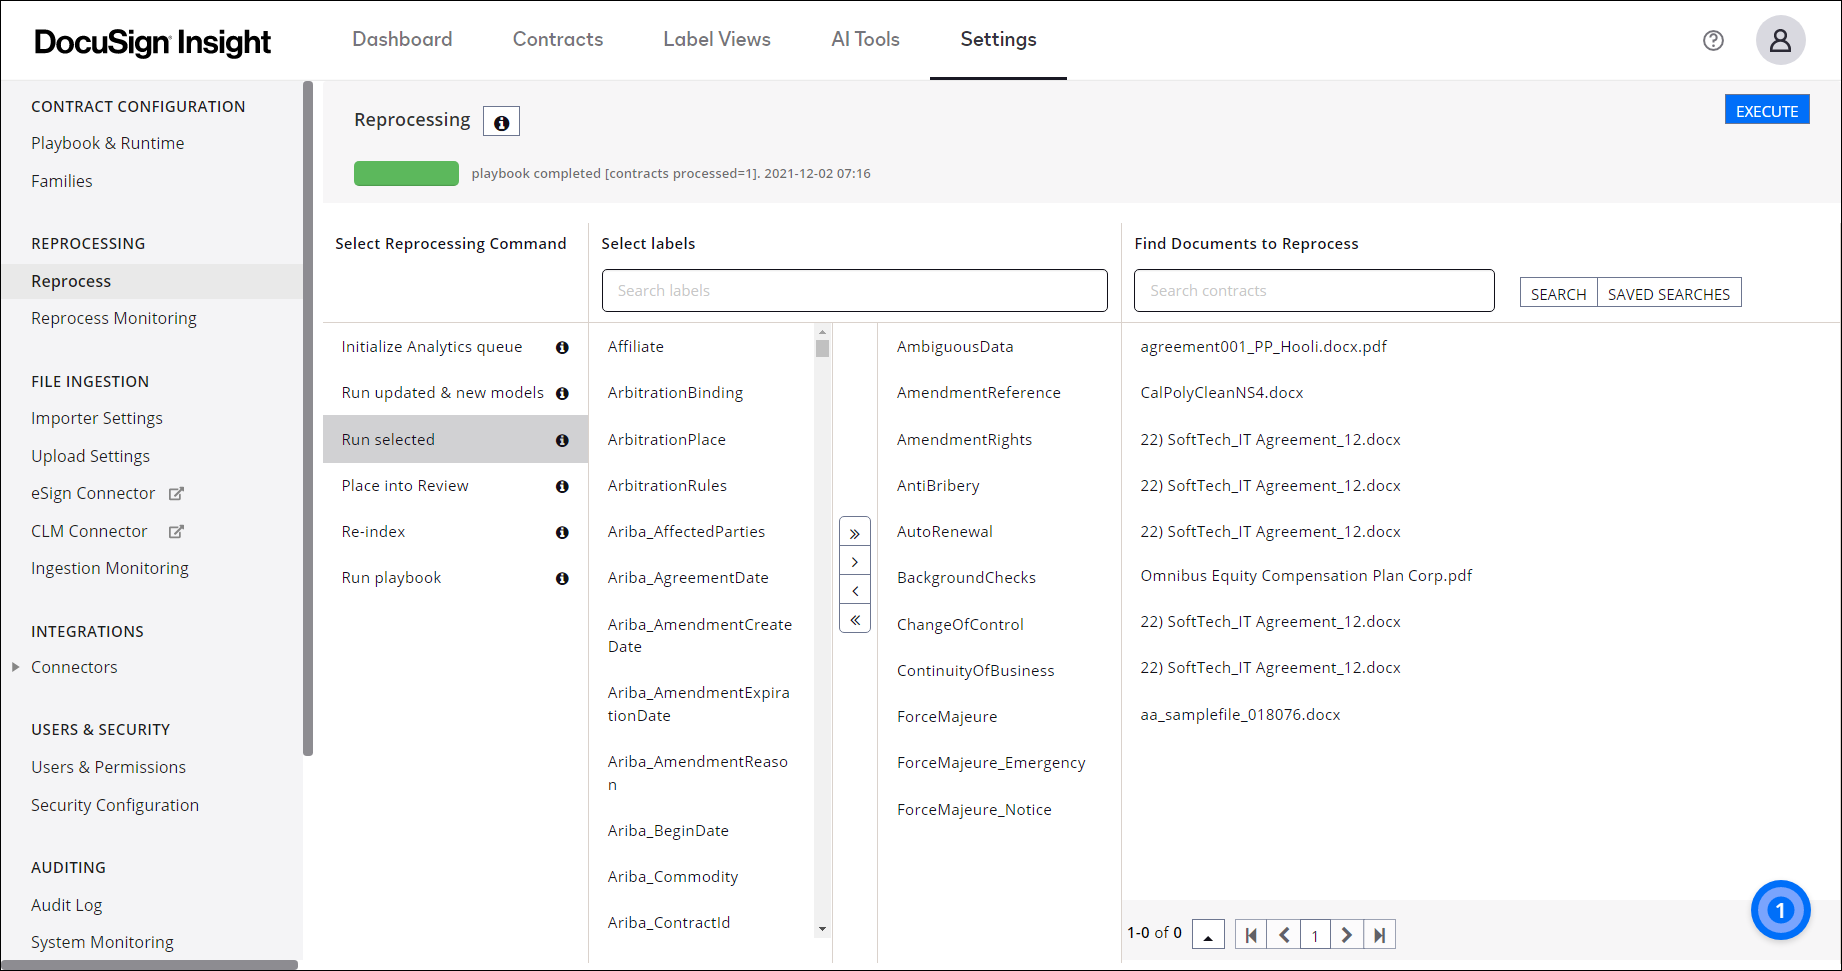Image resolution: width=1842 pixels, height=971 pixels.
Task: Click info icon next to Run playbook
Action: point(563,578)
